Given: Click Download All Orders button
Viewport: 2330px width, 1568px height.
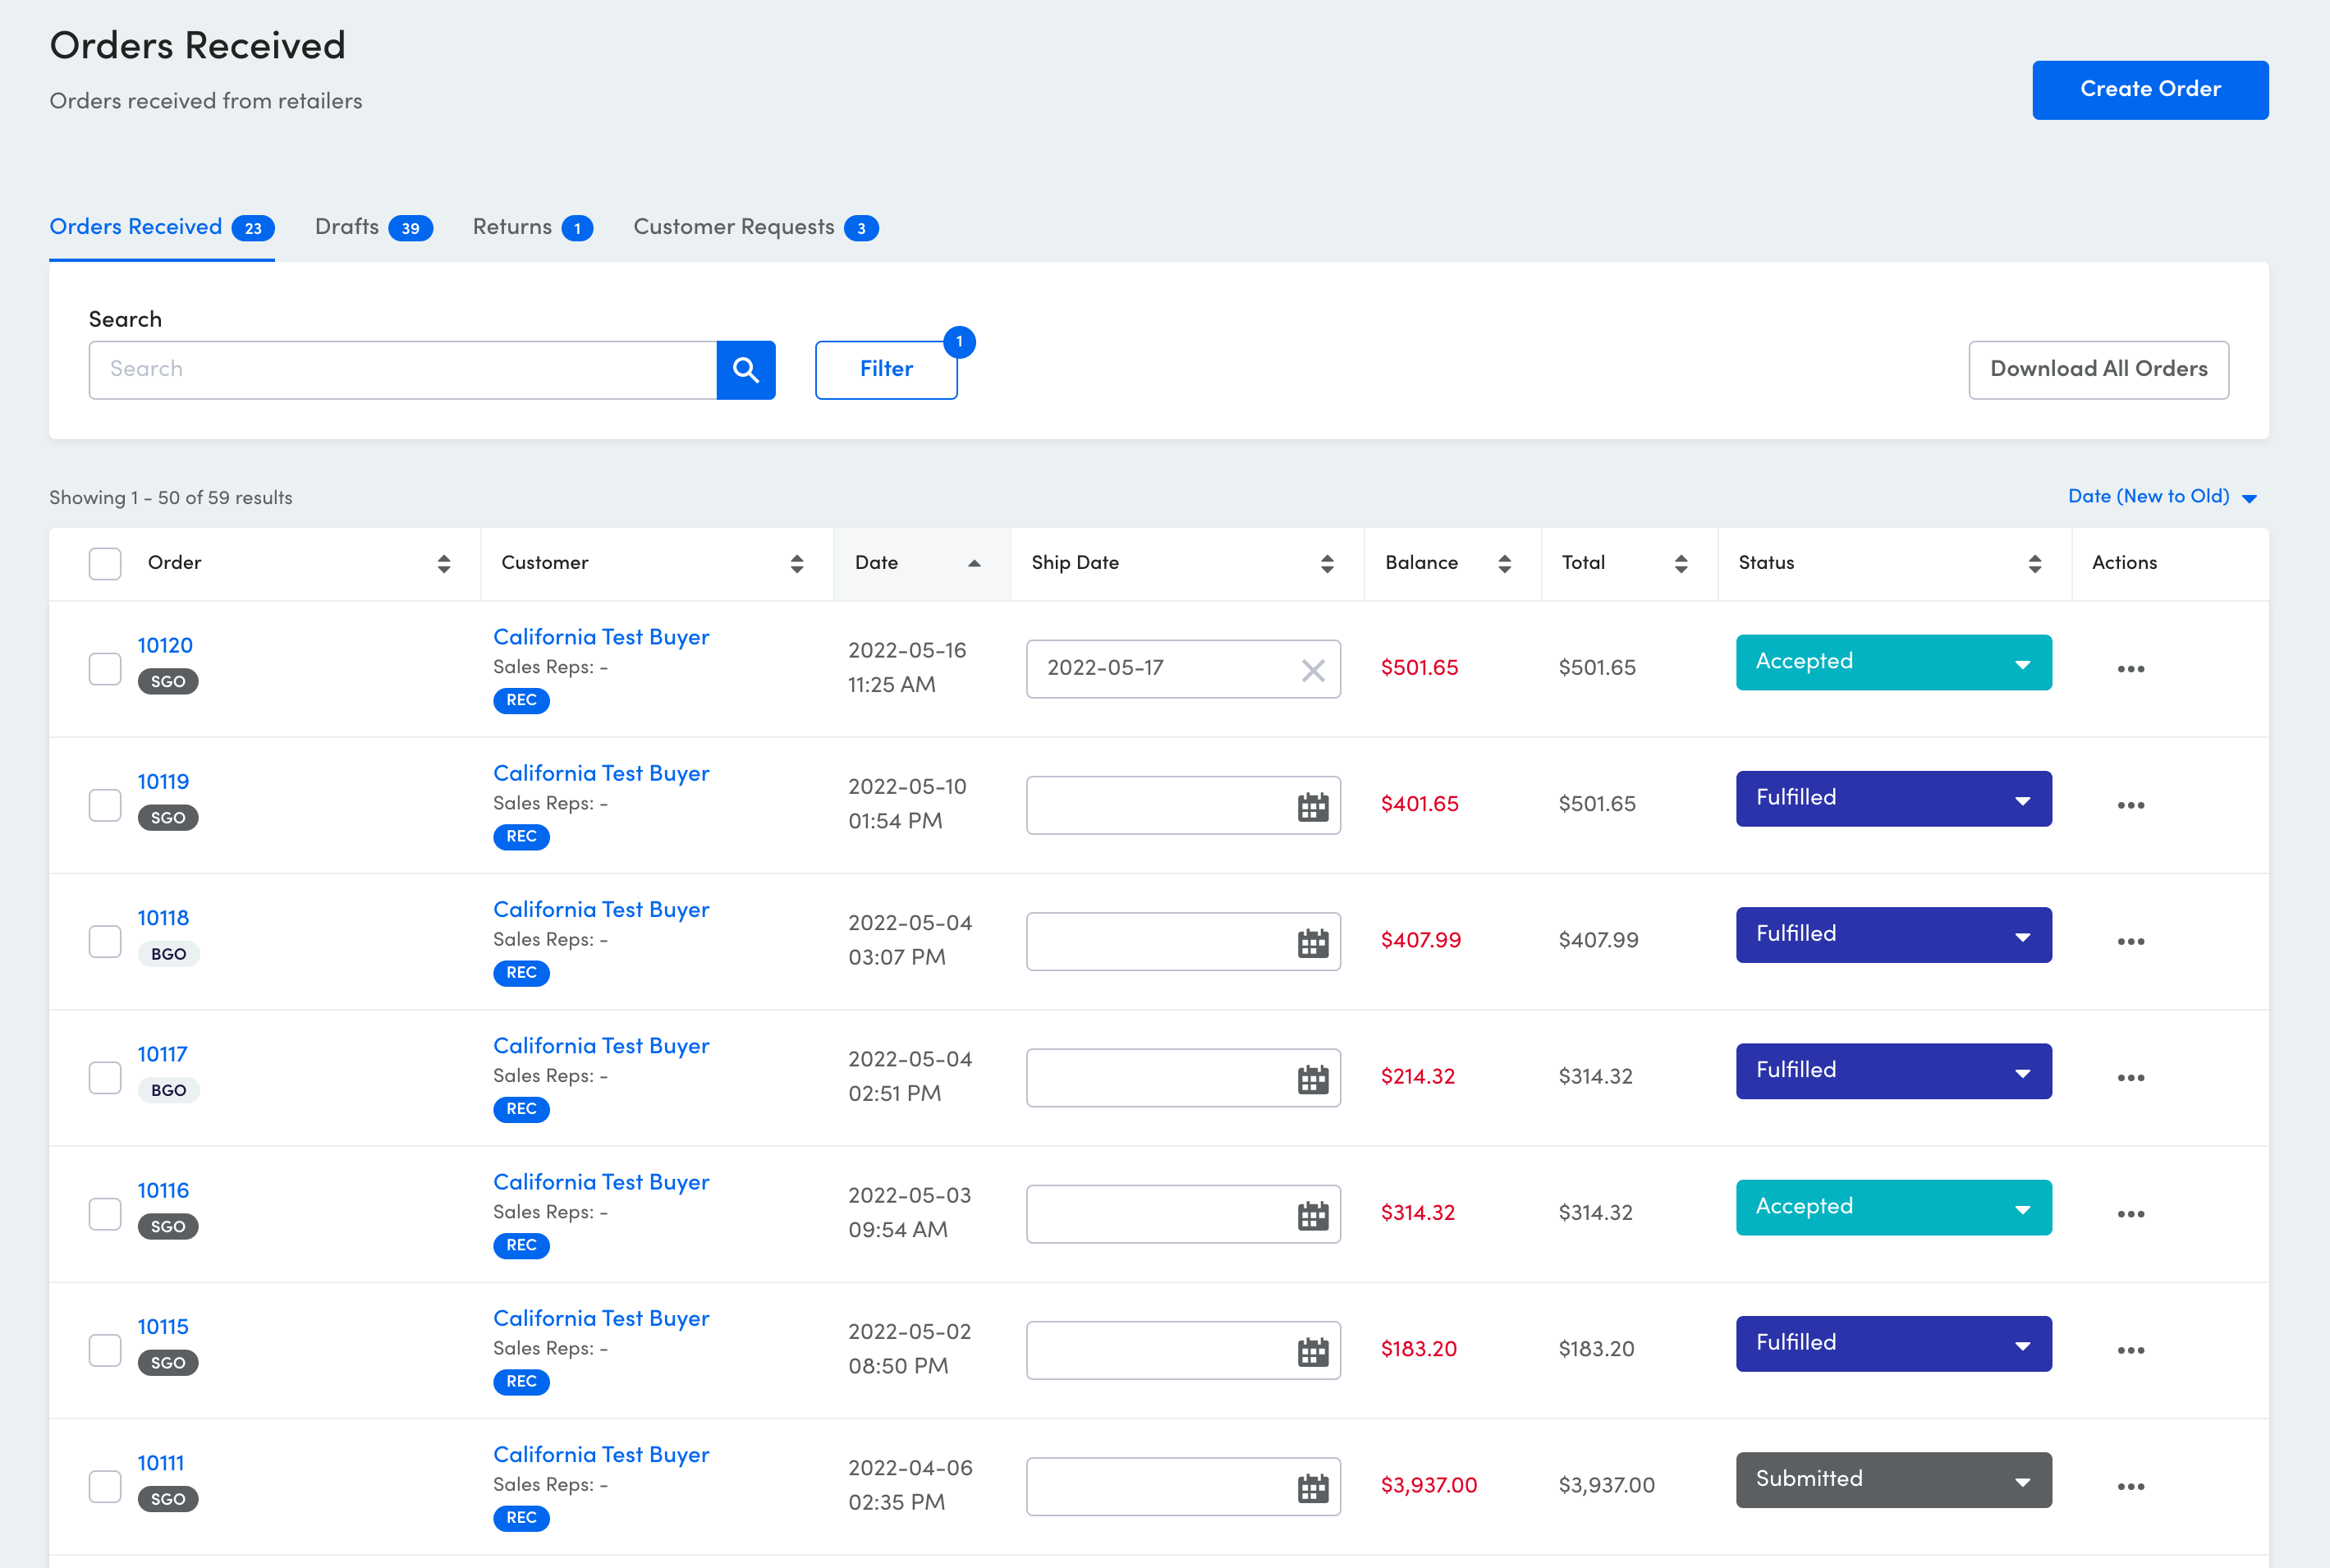Looking at the screenshot, I should [2098, 370].
